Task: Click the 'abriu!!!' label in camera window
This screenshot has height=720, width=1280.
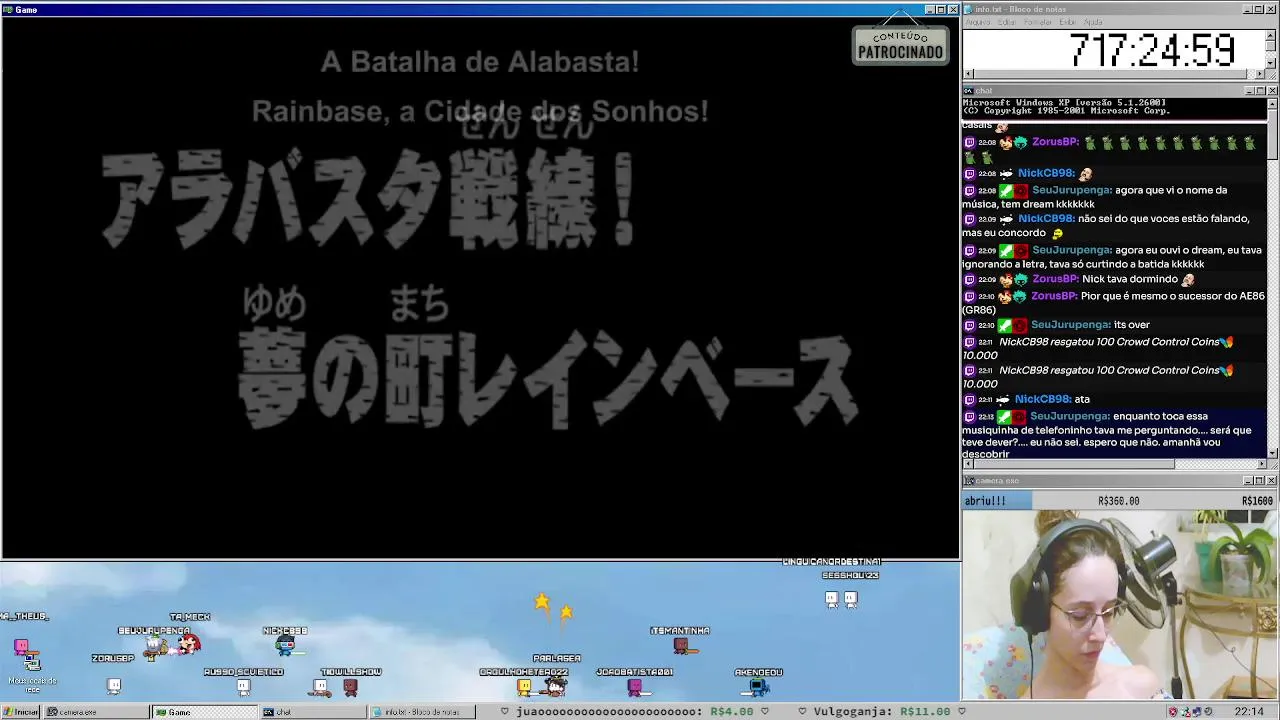Action: point(986,501)
